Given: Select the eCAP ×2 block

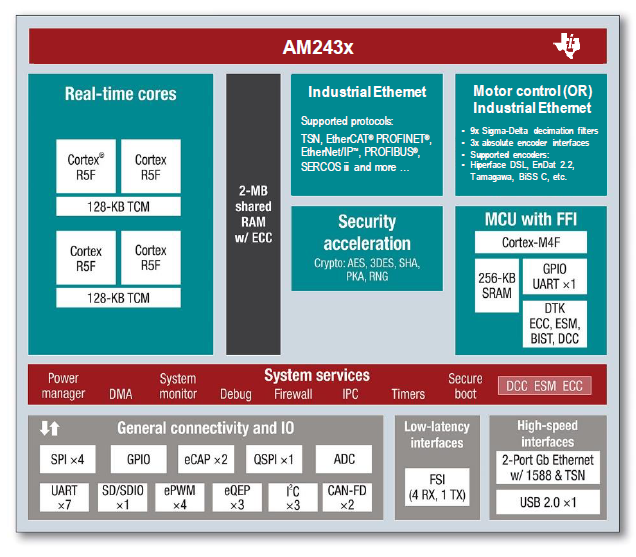Looking at the screenshot, I should pyautogui.click(x=205, y=460).
